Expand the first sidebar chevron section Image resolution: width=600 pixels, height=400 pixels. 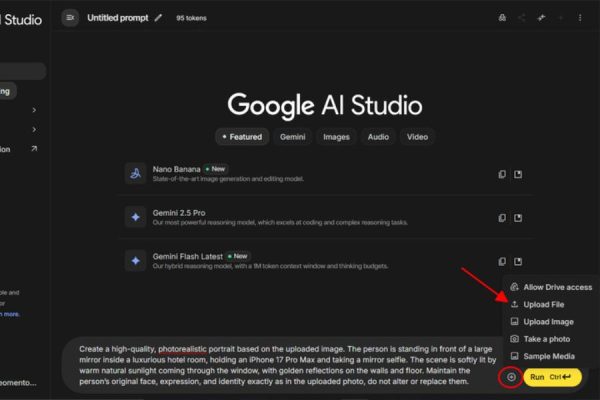tap(34, 110)
